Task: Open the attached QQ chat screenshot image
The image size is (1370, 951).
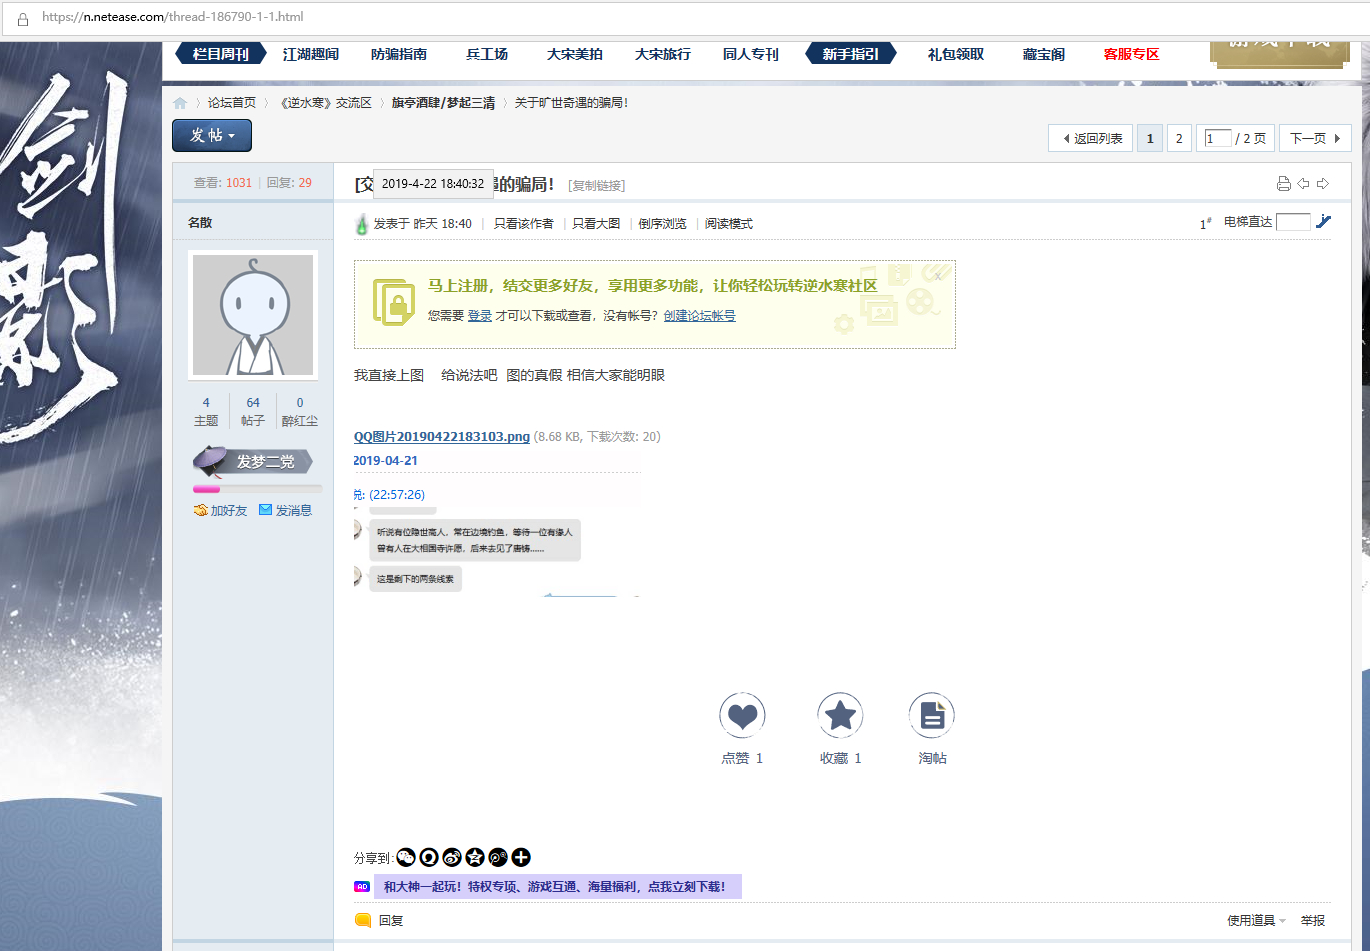Action: click(x=497, y=524)
